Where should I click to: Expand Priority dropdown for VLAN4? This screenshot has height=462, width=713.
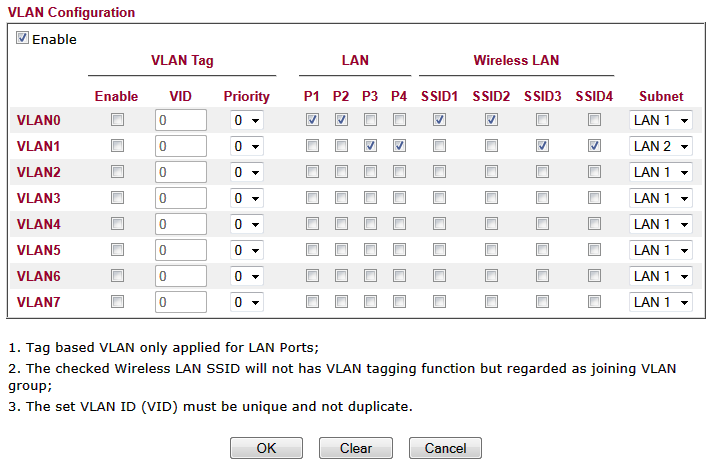click(246, 224)
